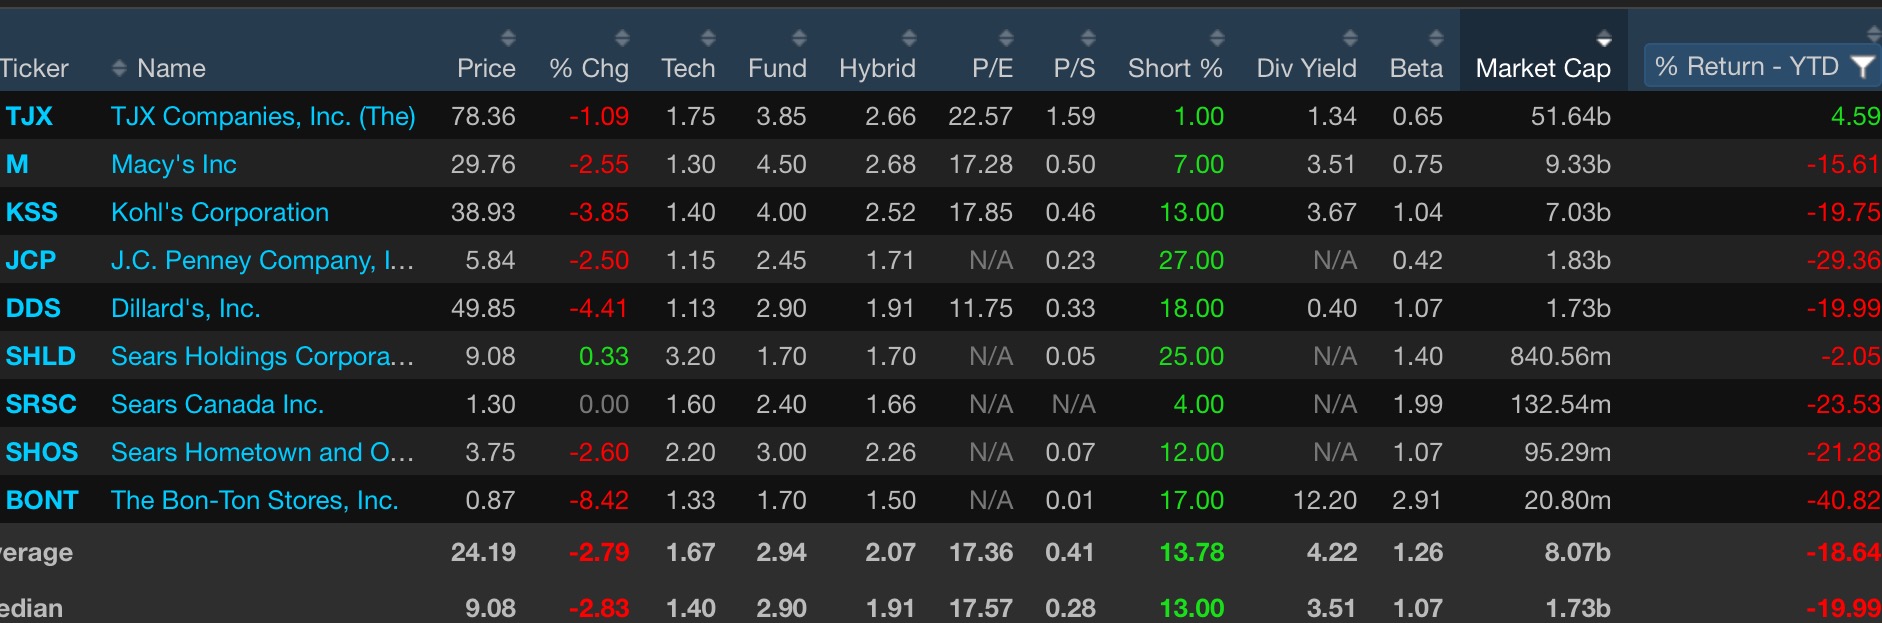Image resolution: width=1882 pixels, height=623 pixels.
Task: Open the M ticker link
Action: click(x=17, y=164)
